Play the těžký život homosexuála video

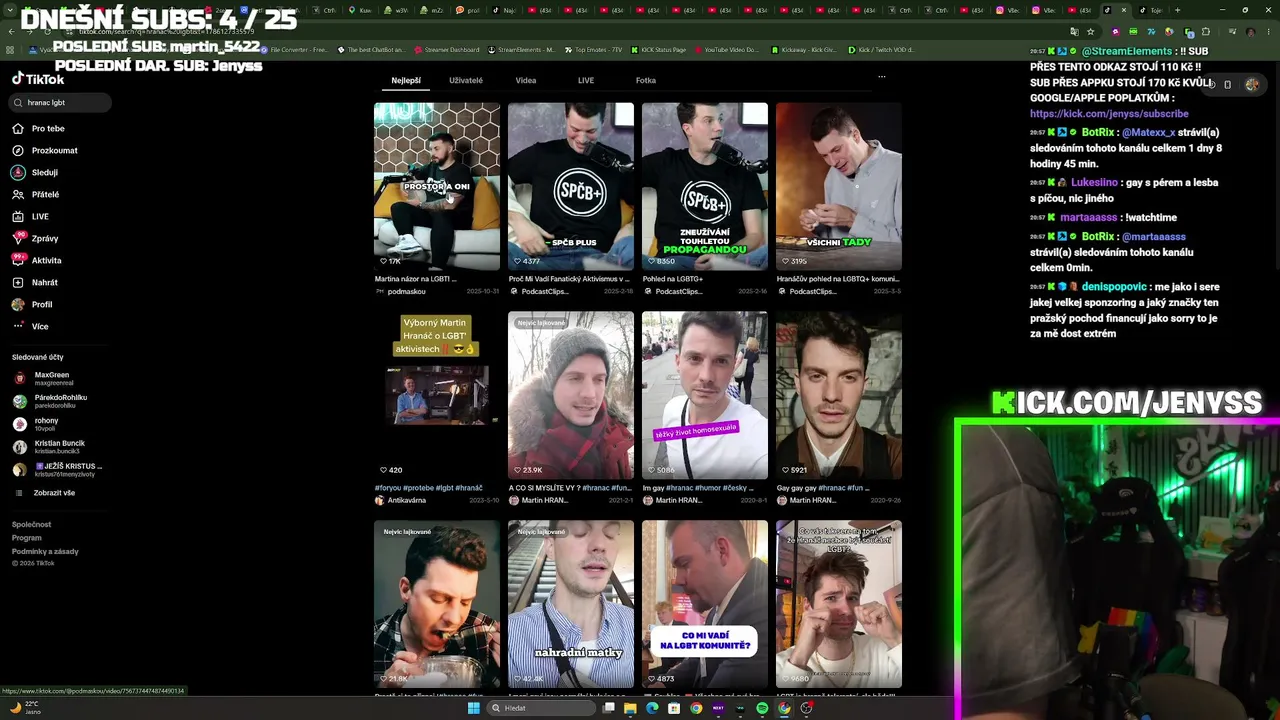point(705,395)
